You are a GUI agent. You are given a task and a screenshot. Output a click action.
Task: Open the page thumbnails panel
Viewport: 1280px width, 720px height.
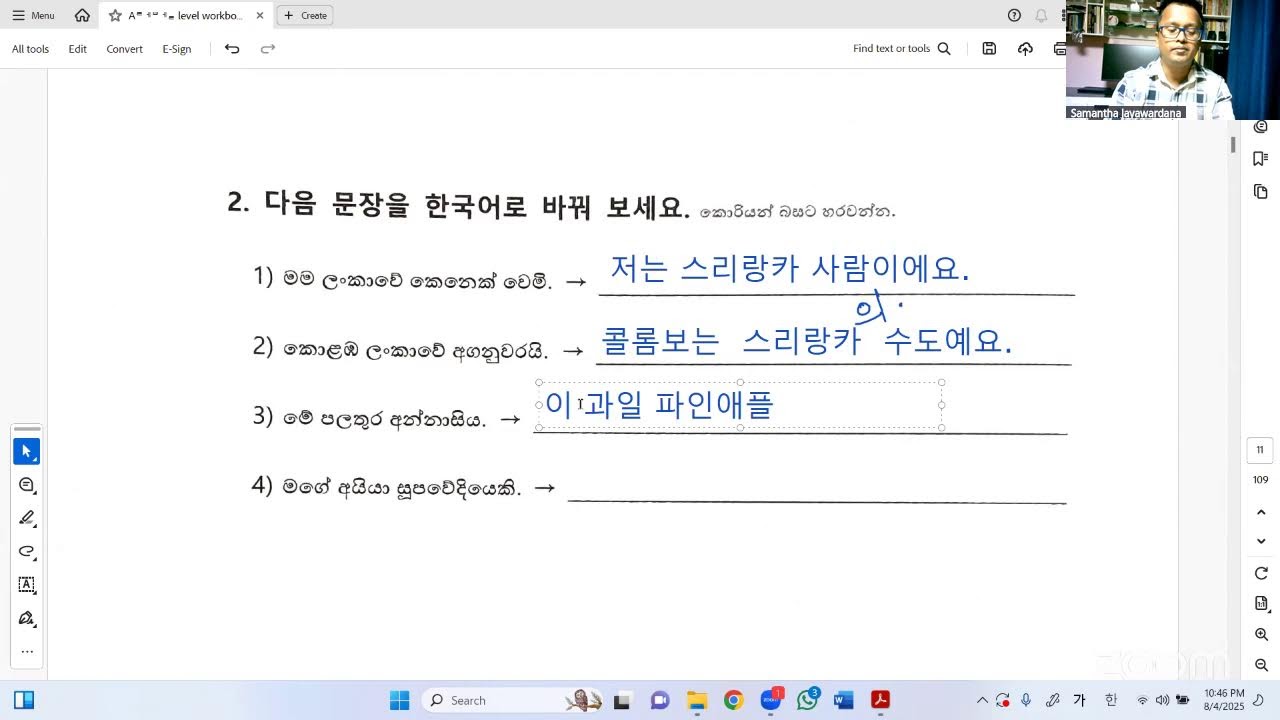pos(1261,191)
